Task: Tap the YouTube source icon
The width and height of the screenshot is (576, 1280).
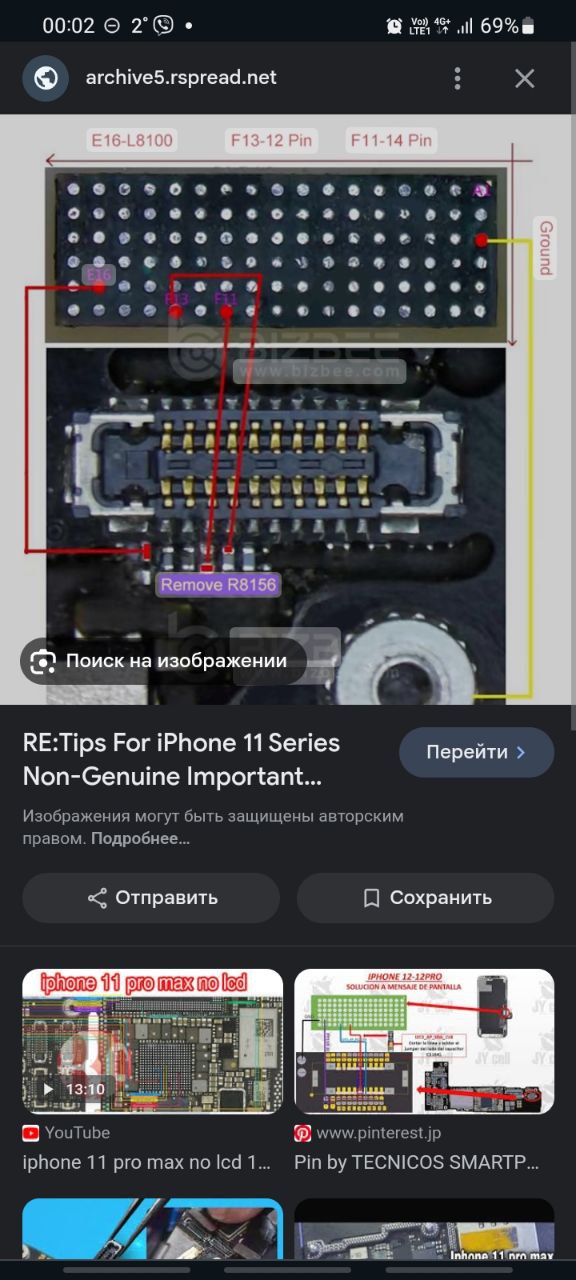Action: 31,1133
